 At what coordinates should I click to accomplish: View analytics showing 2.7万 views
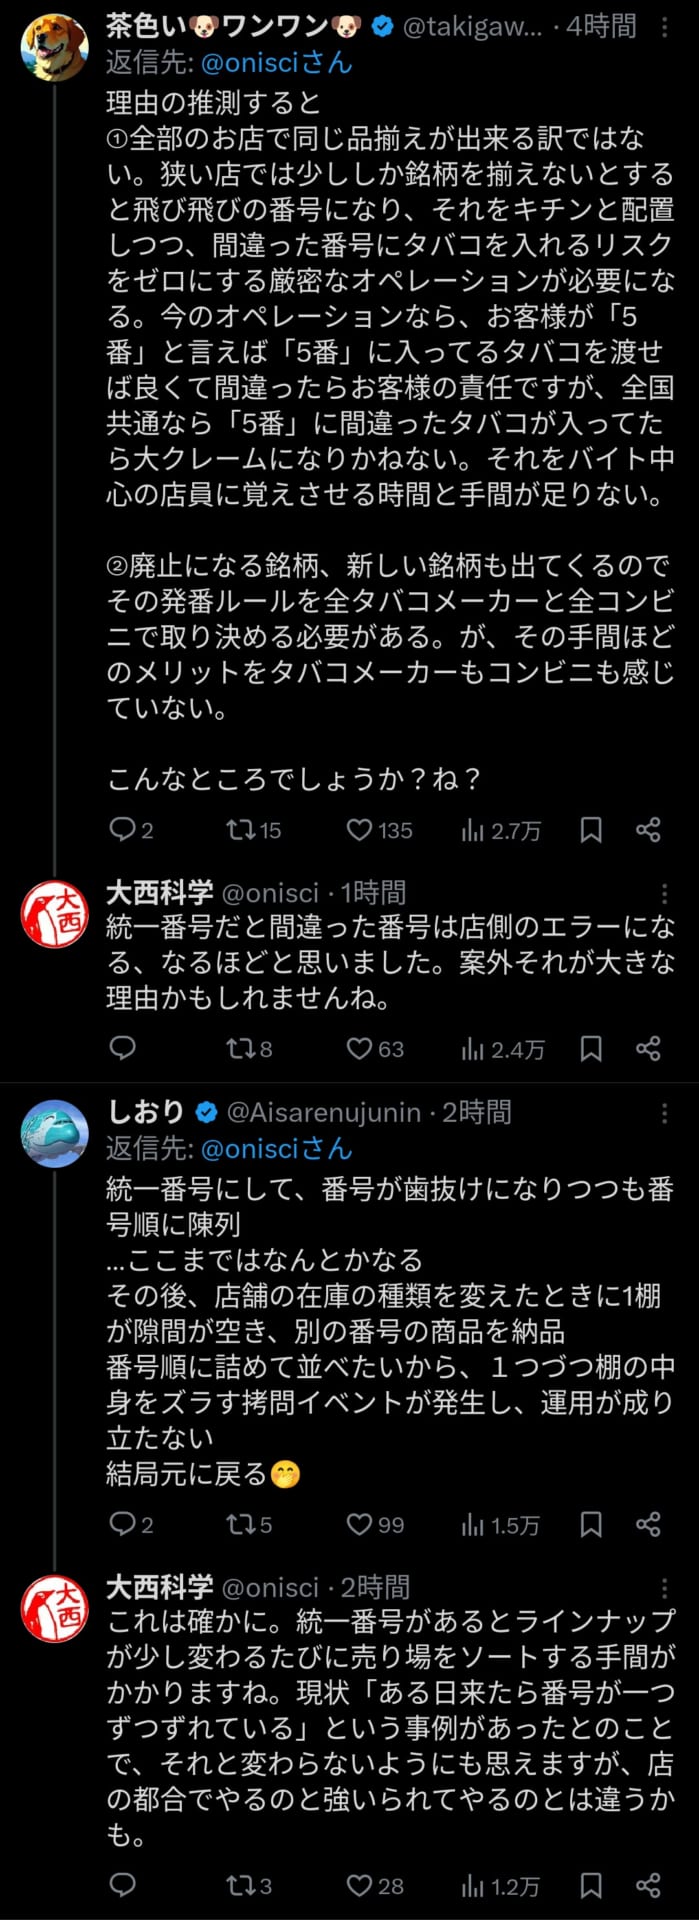(500, 830)
